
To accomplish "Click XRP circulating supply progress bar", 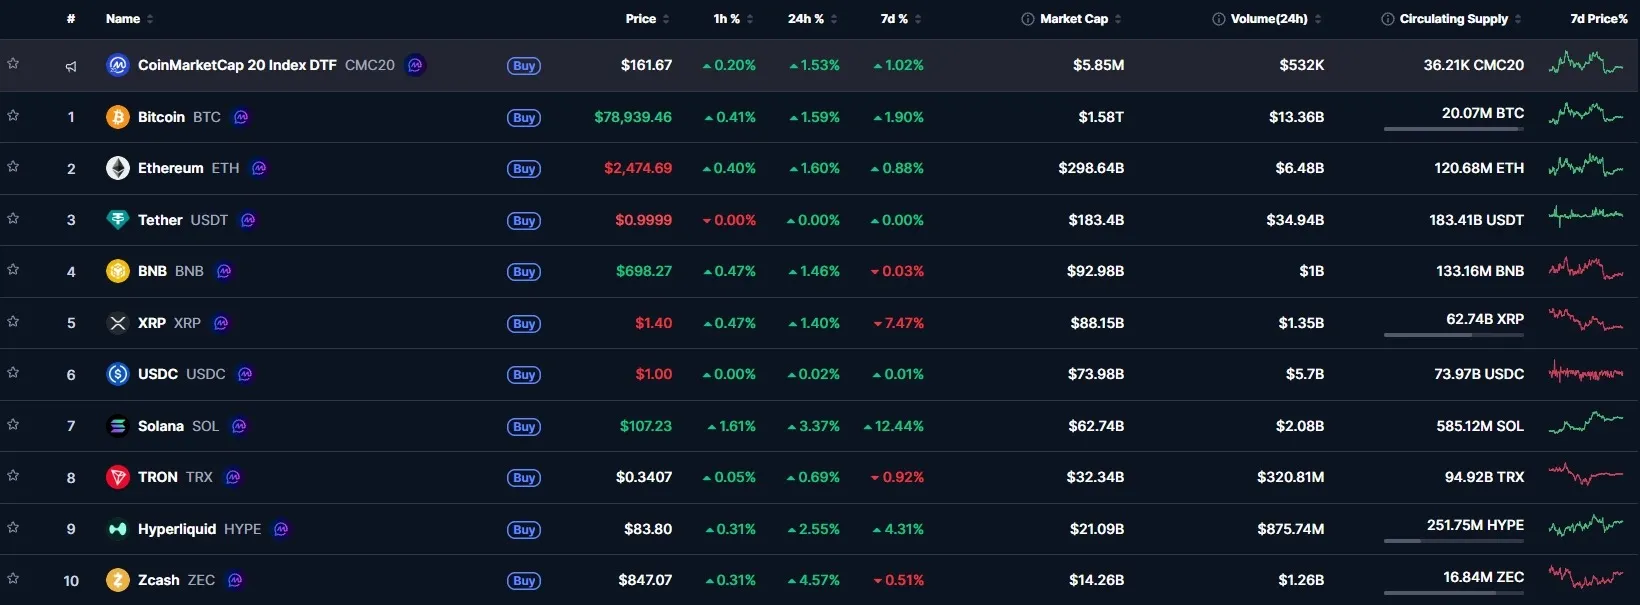I will [1454, 335].
